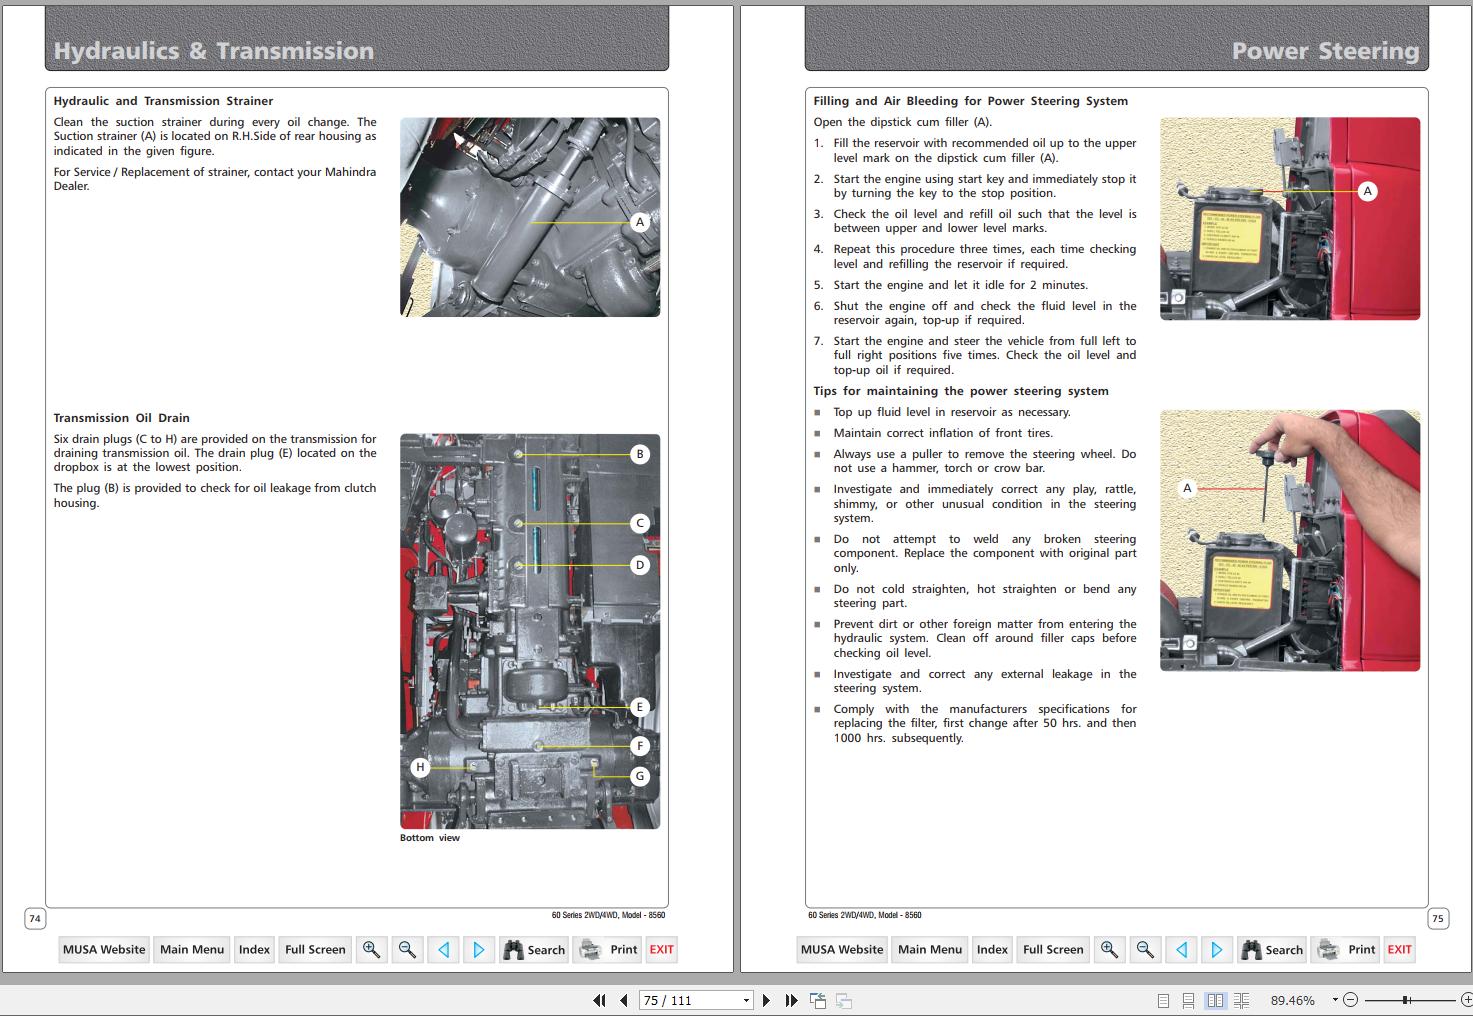The image size is (1473, 1016).
Task: Click Search binoculars button on page 75
Action: tap(1273, 950)
